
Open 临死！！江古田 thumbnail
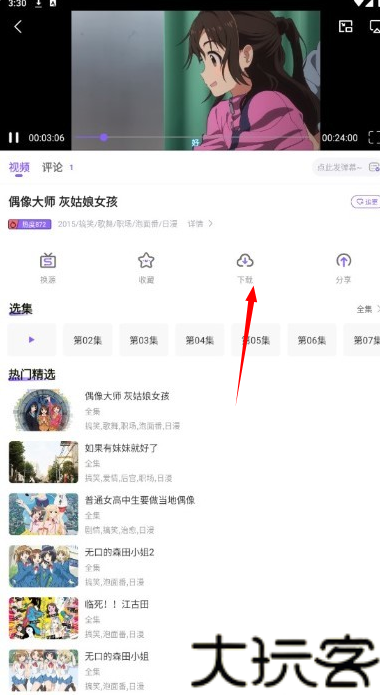point(43,618)
